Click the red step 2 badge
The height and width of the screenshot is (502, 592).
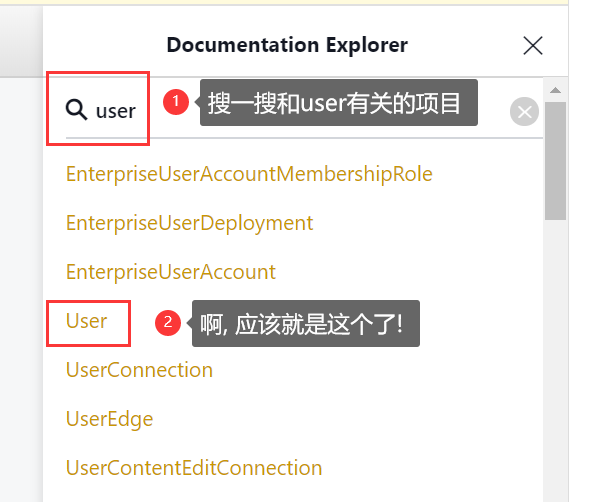(x=168, y=323)
